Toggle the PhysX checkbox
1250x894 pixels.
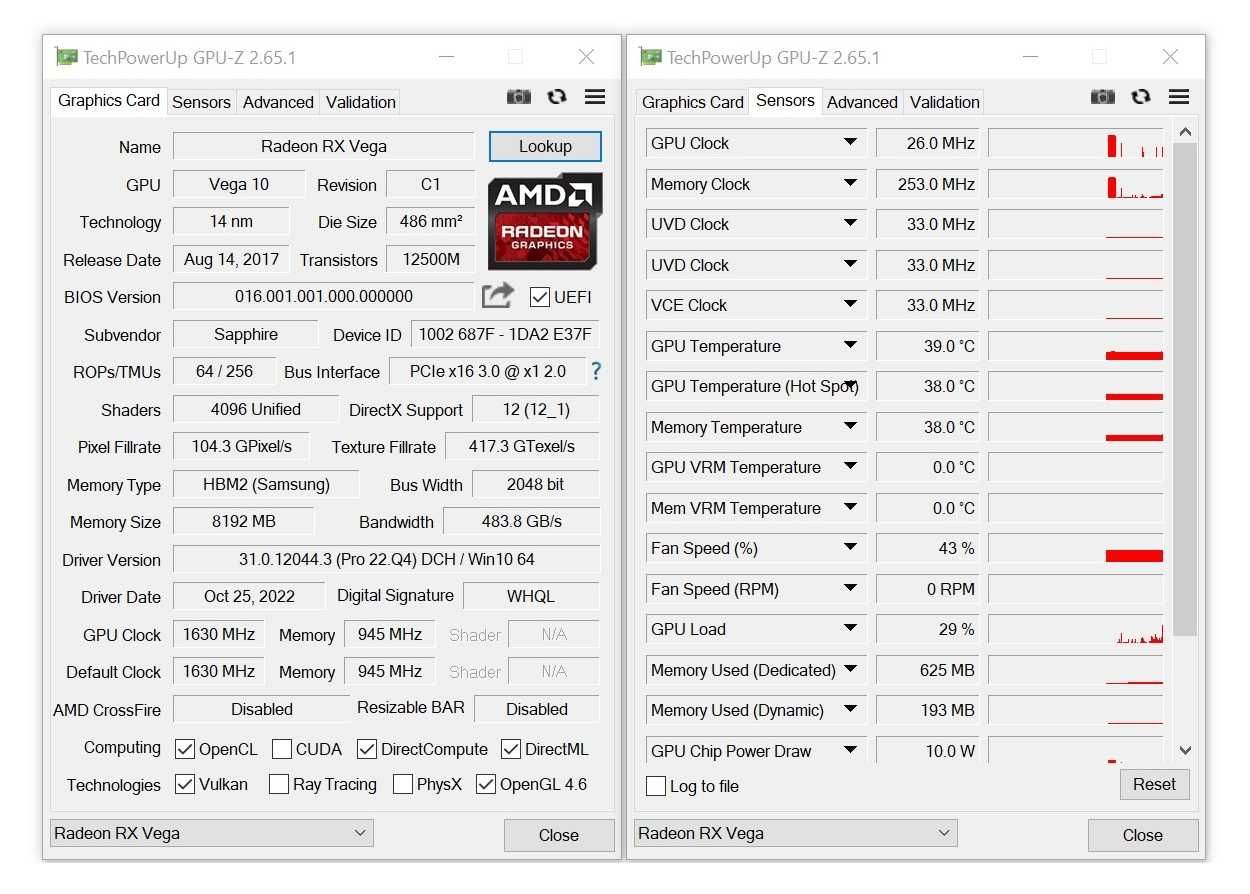click(x=403, y=784)
